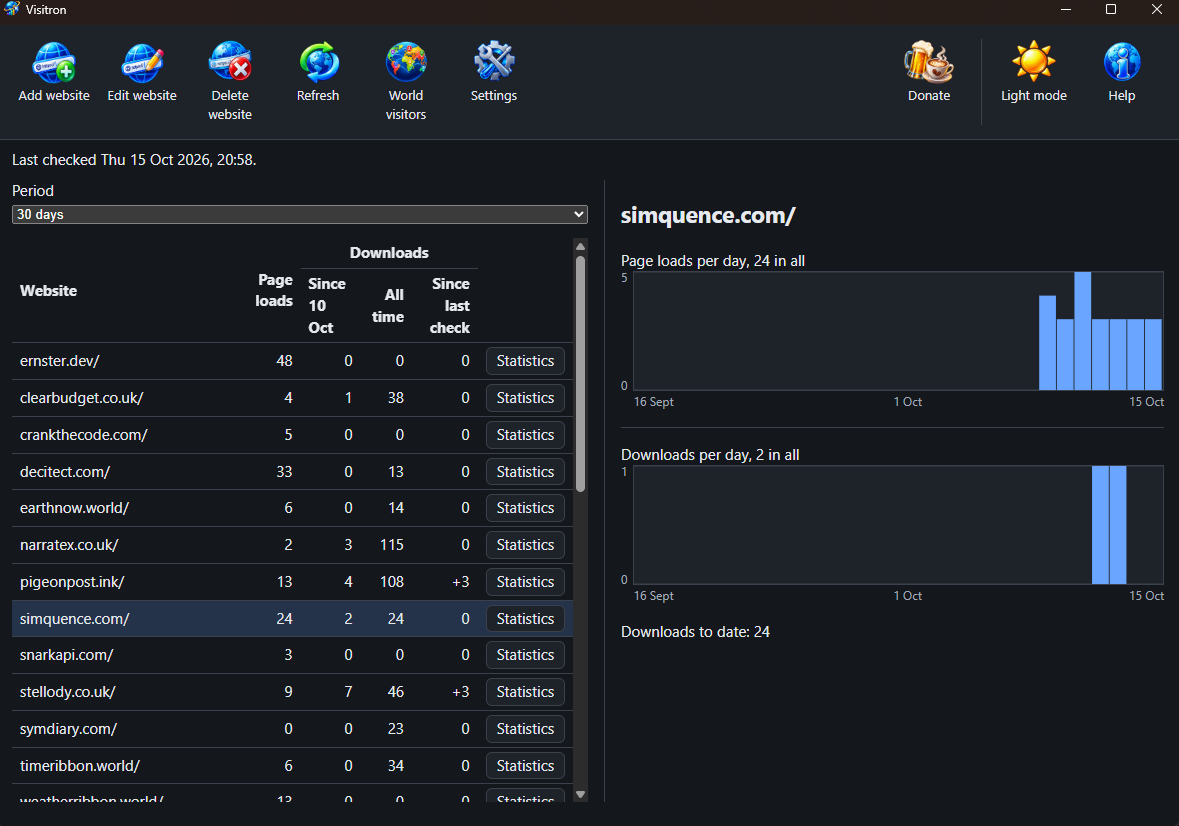The height and width of the screenshot is (826, 1179).
Task: Click the scroll down arrow of the list
Action: (x=580, y=794)
